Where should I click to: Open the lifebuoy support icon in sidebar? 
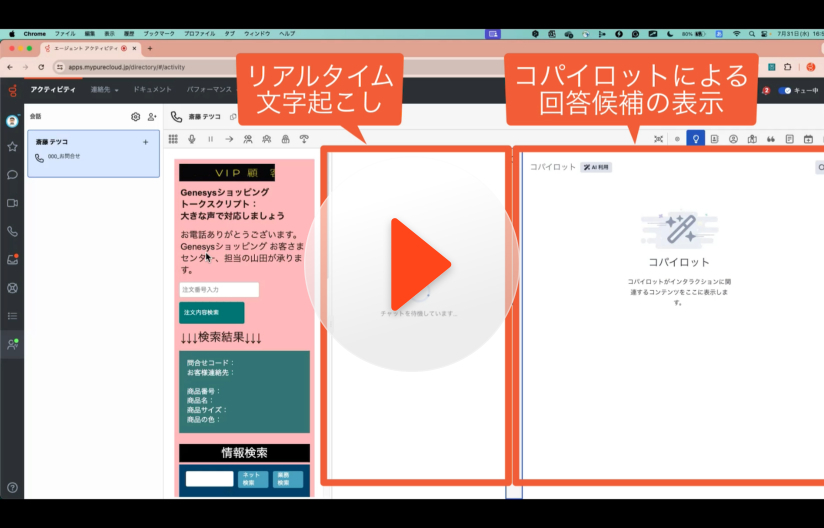[x=12, y=288]
